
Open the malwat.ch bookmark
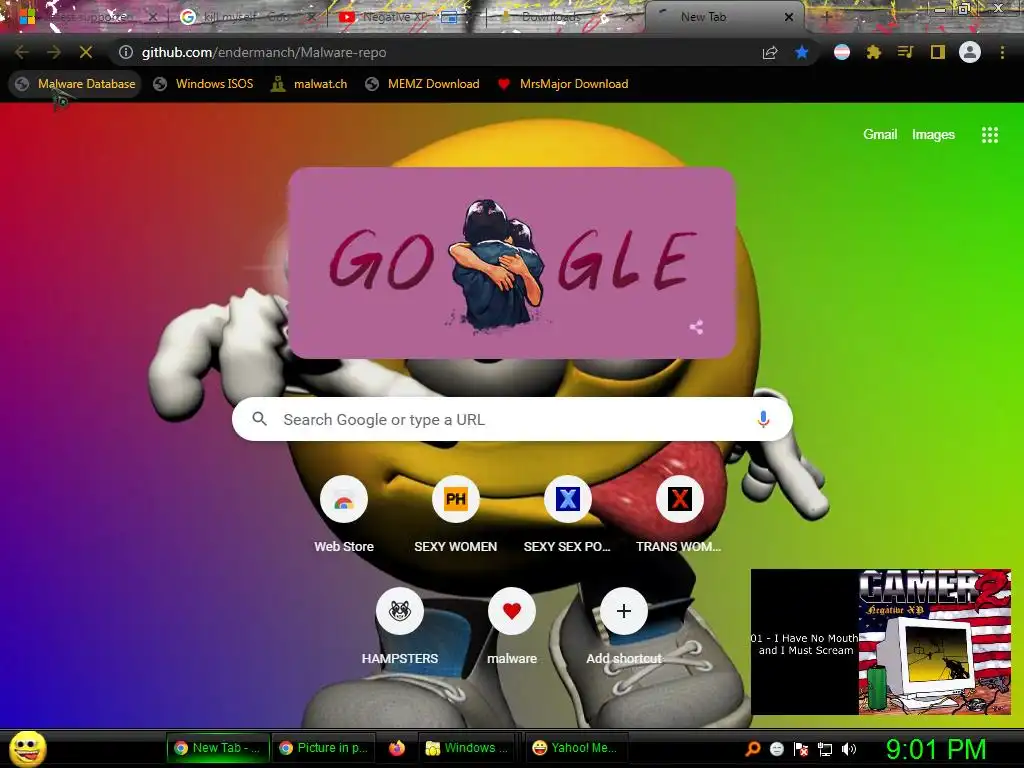coord(309,84)
